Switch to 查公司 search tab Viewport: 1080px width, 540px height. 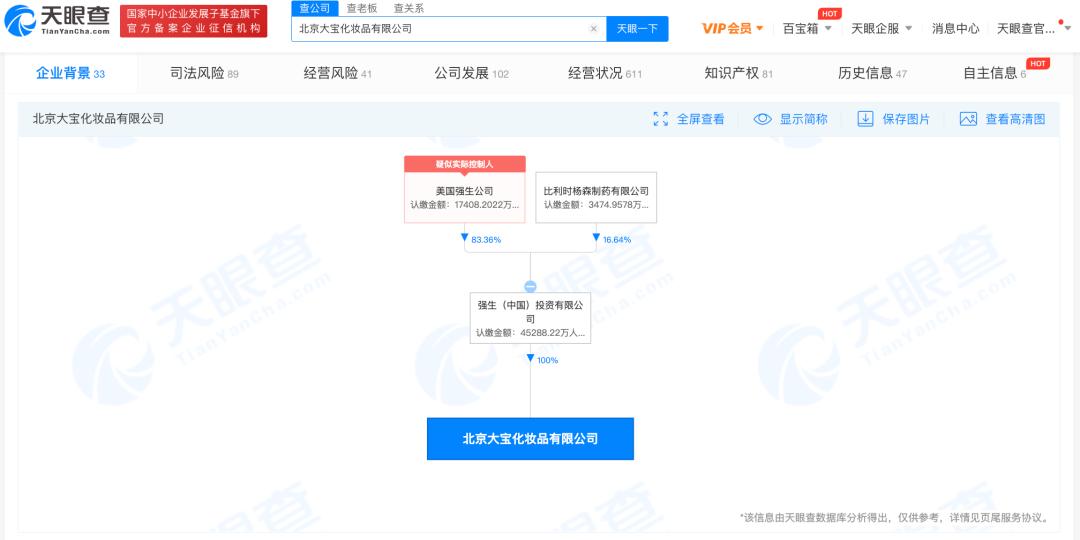point(314,8)
